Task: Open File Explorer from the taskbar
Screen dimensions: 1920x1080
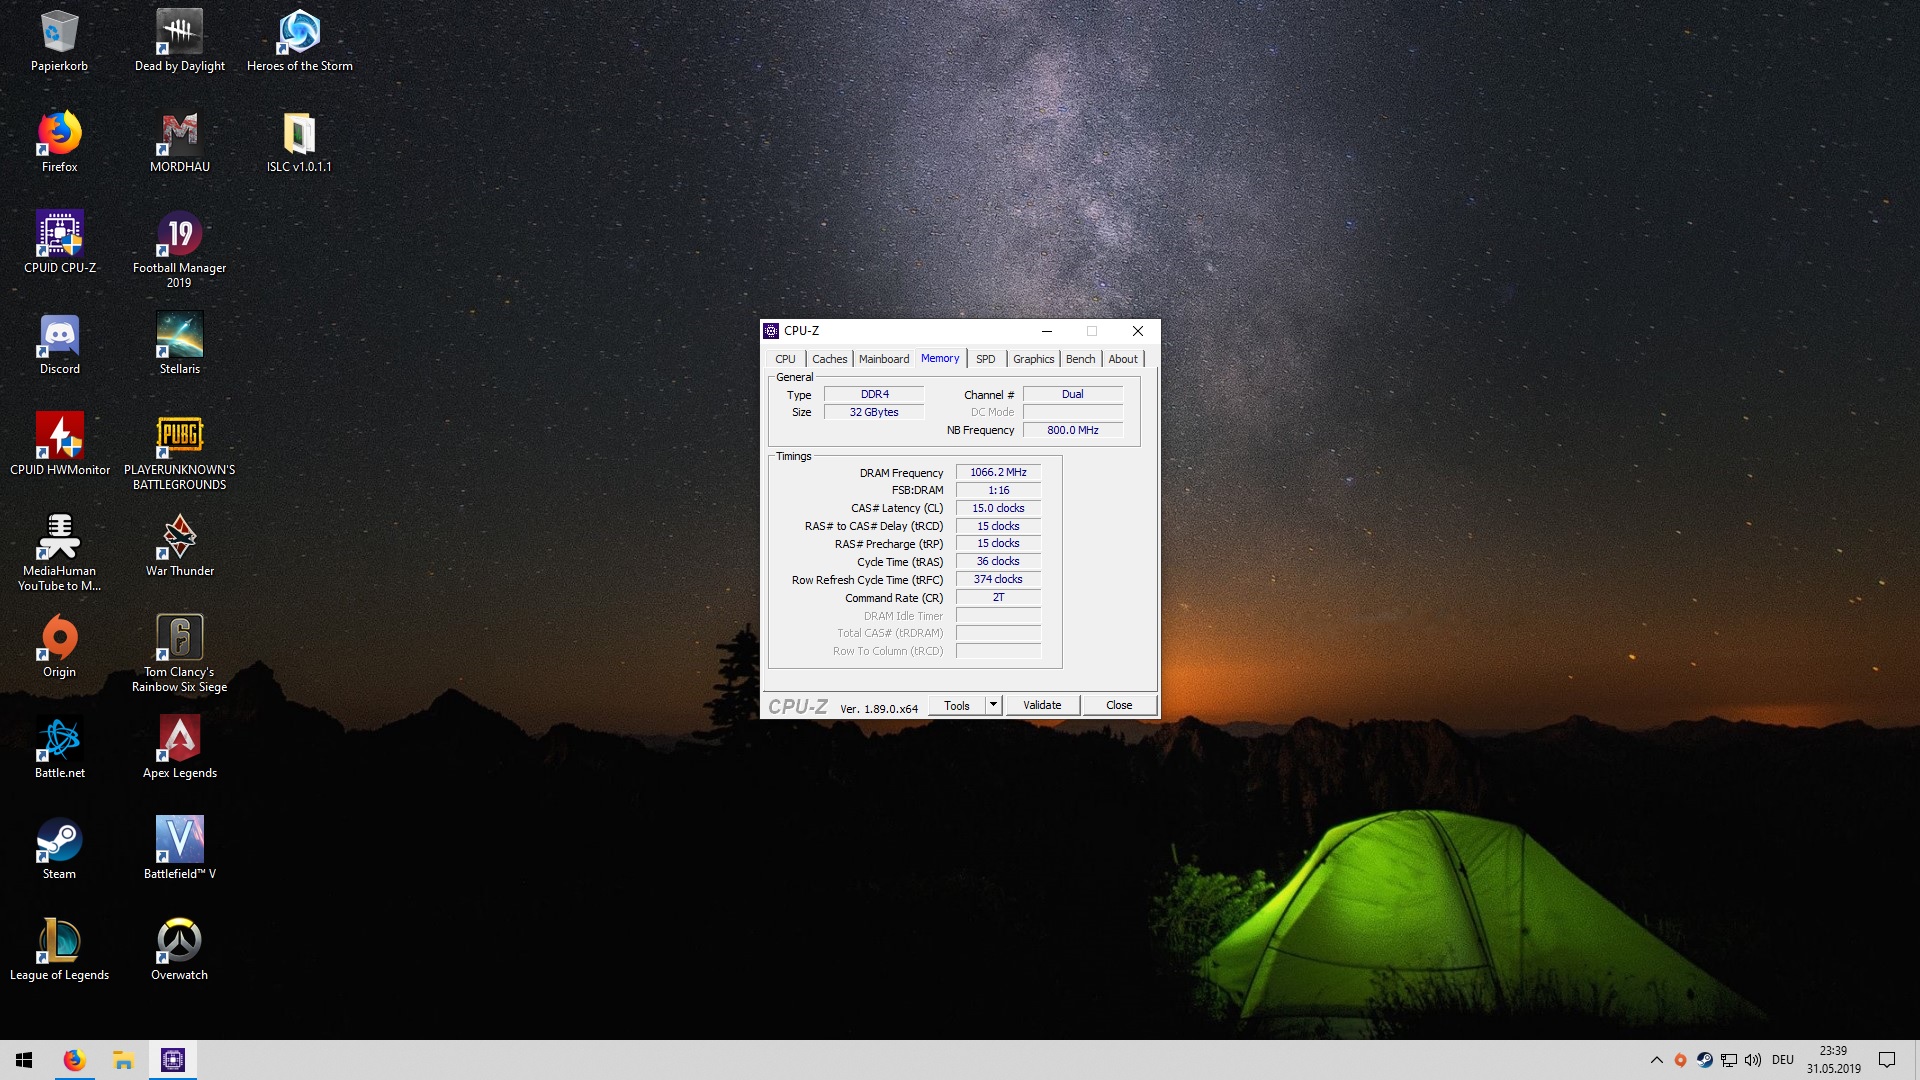Action: coord(123,1060)
